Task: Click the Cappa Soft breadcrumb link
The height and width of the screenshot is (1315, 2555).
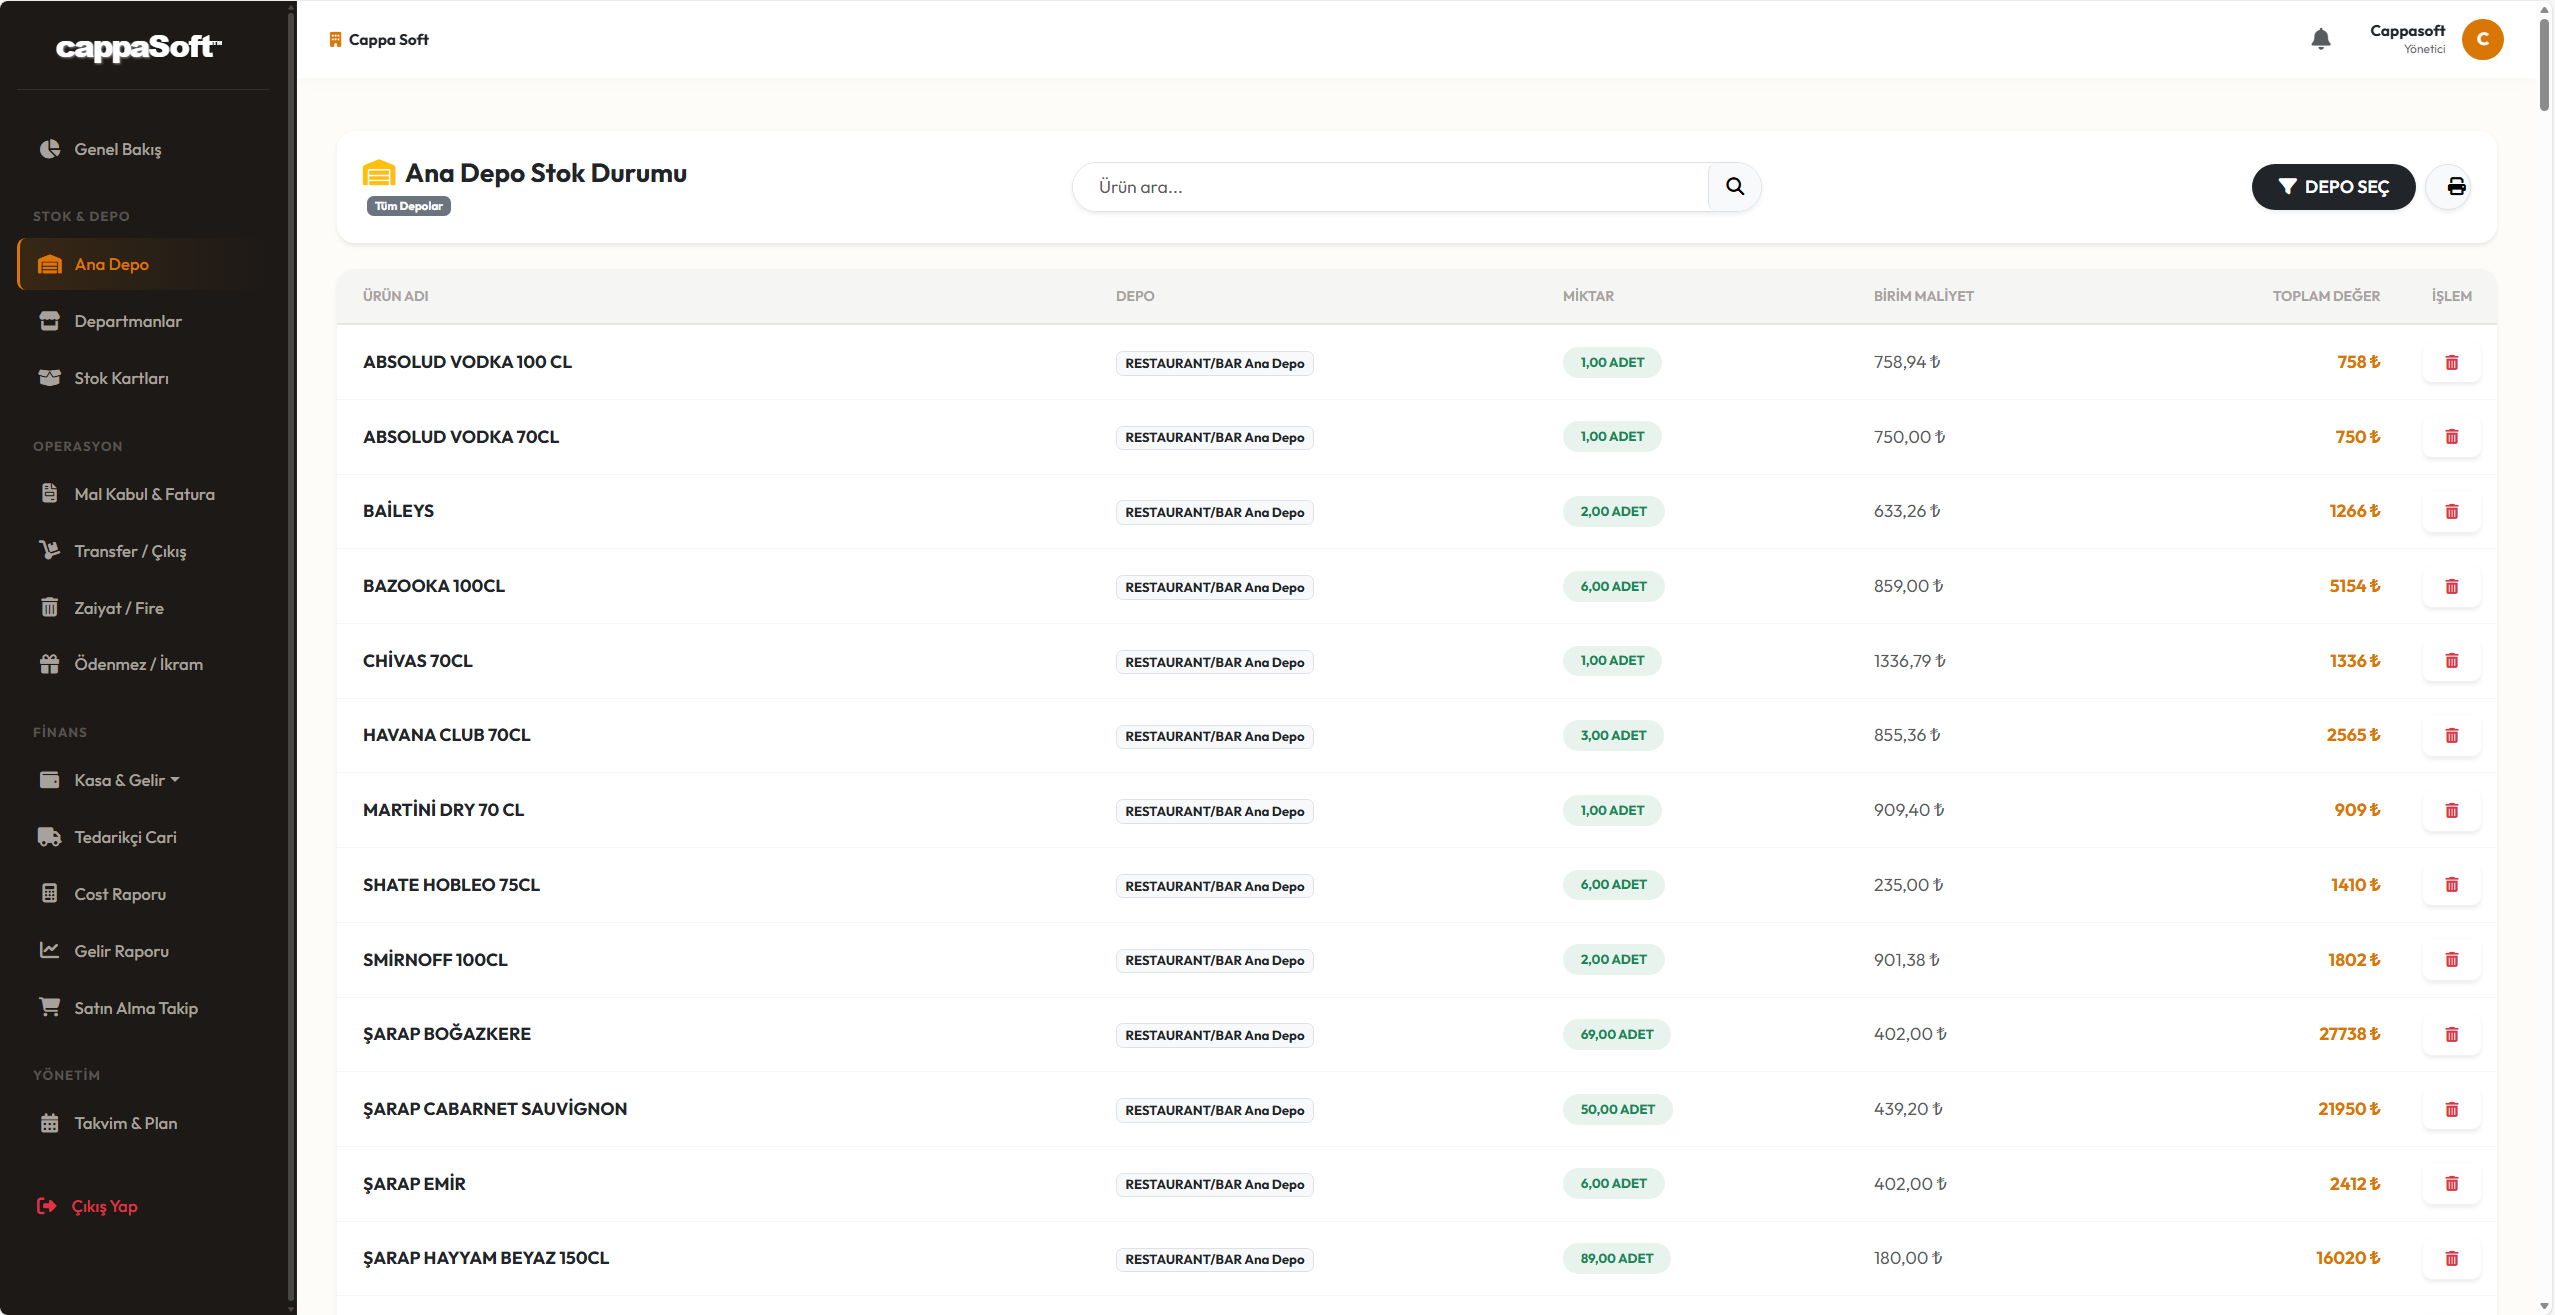Action: [x=388, y=40]
